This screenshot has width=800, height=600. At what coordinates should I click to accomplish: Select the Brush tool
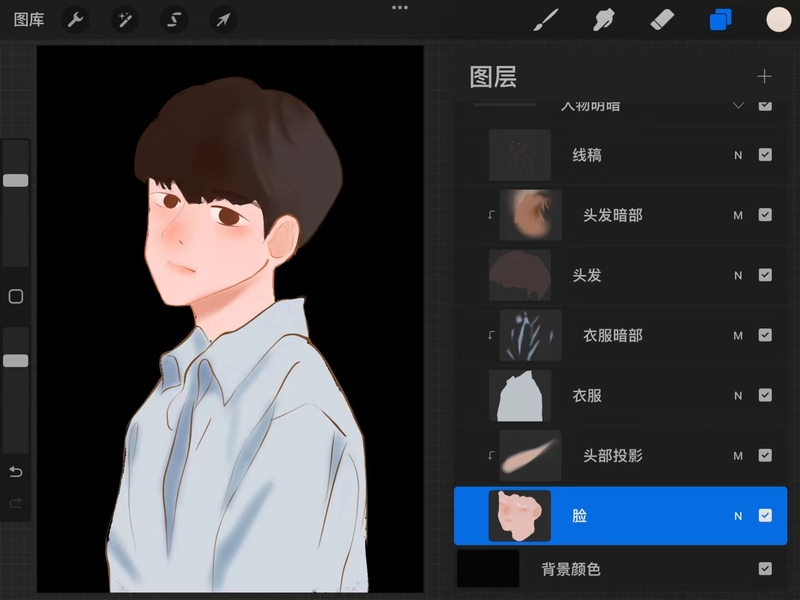tap(545, 20)
